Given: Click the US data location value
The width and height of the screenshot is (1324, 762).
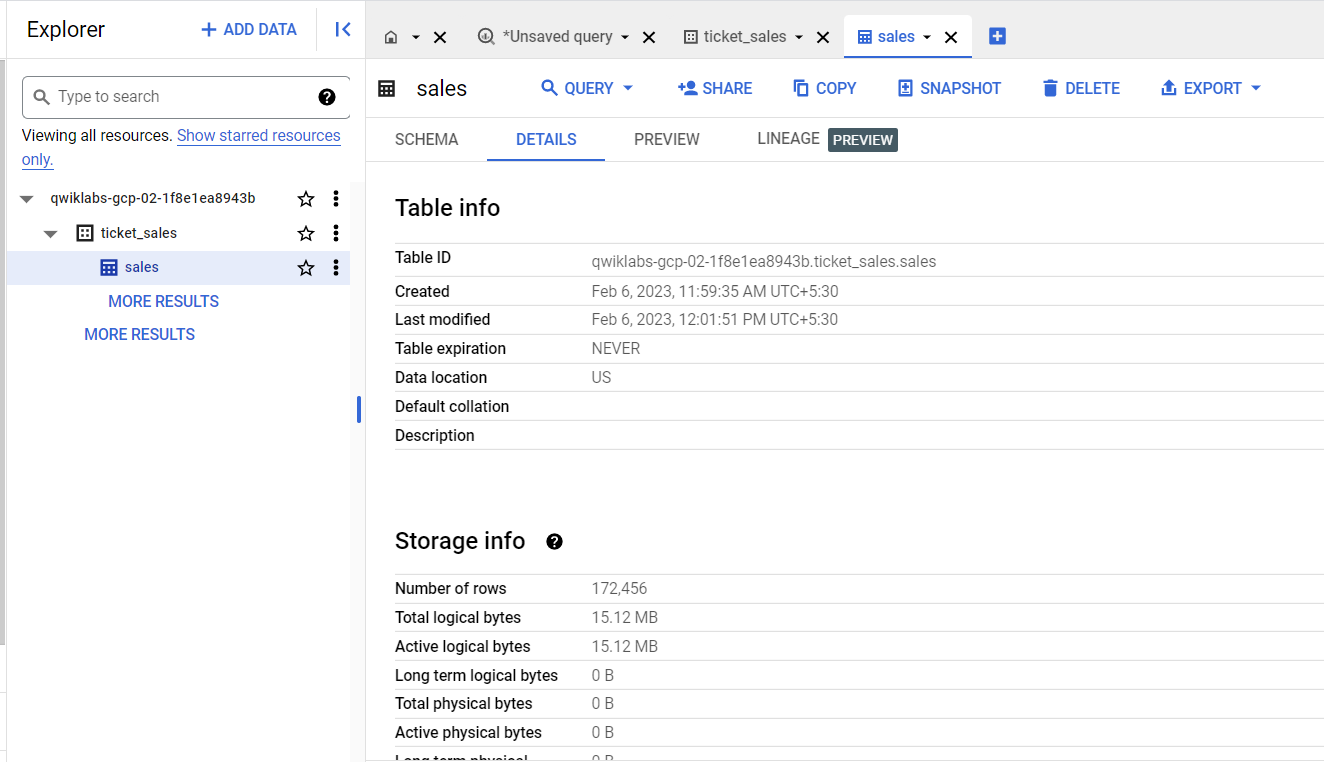Looking at the screenshot, I should click(601, 378).
